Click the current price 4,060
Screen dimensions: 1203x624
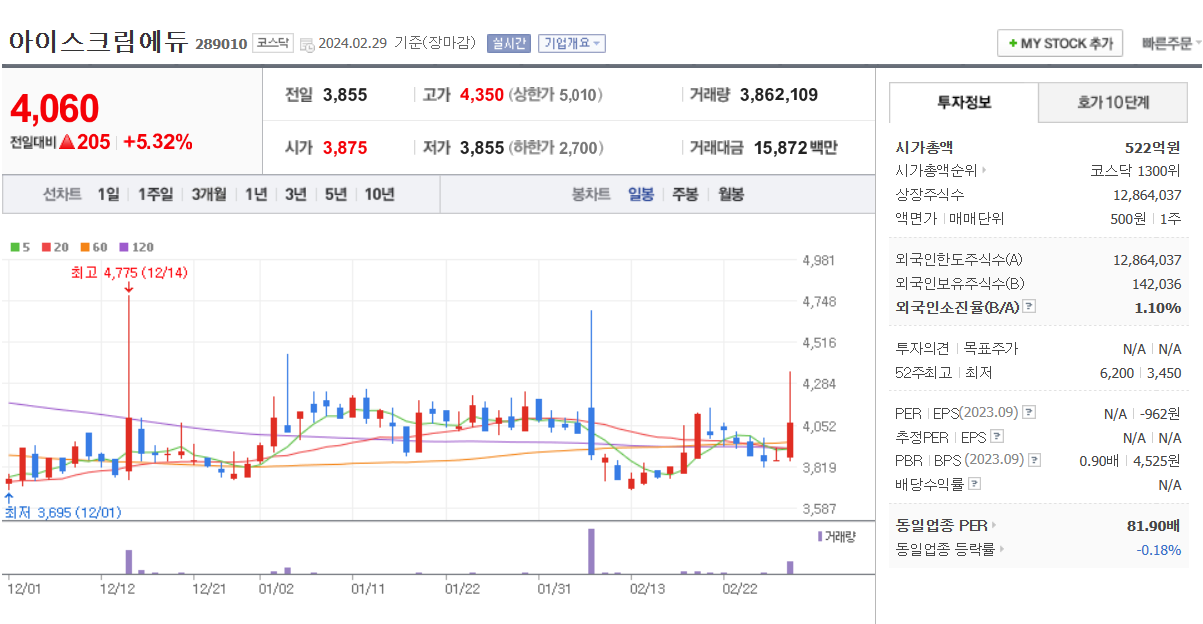coord(55,108)
